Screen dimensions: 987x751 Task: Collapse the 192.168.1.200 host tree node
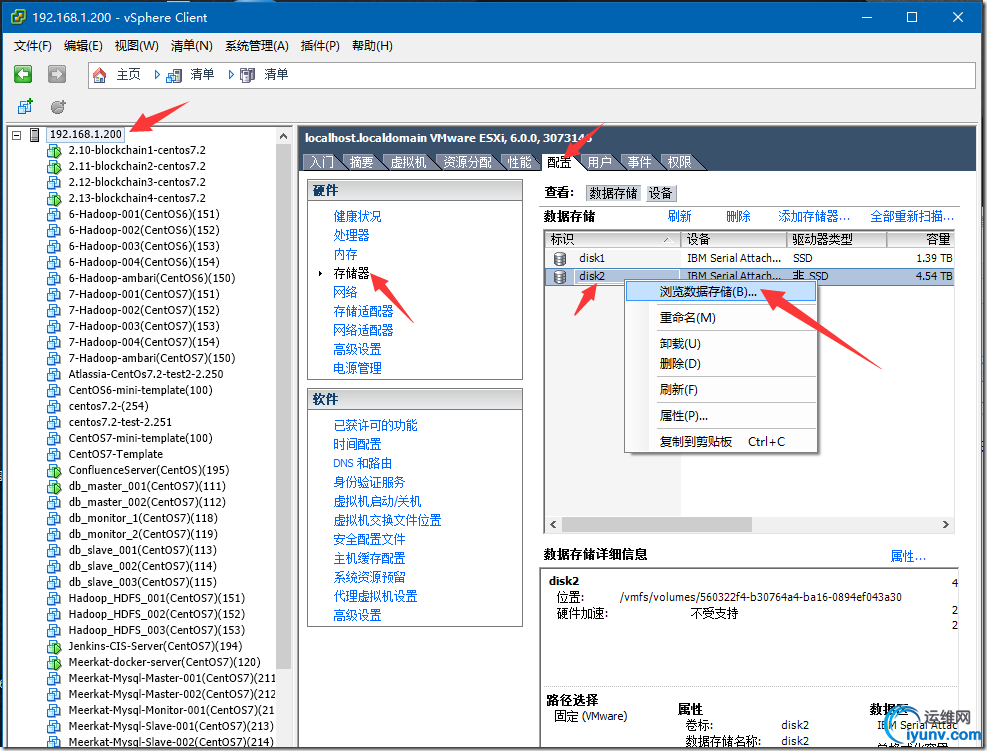[x=17, y=135]
